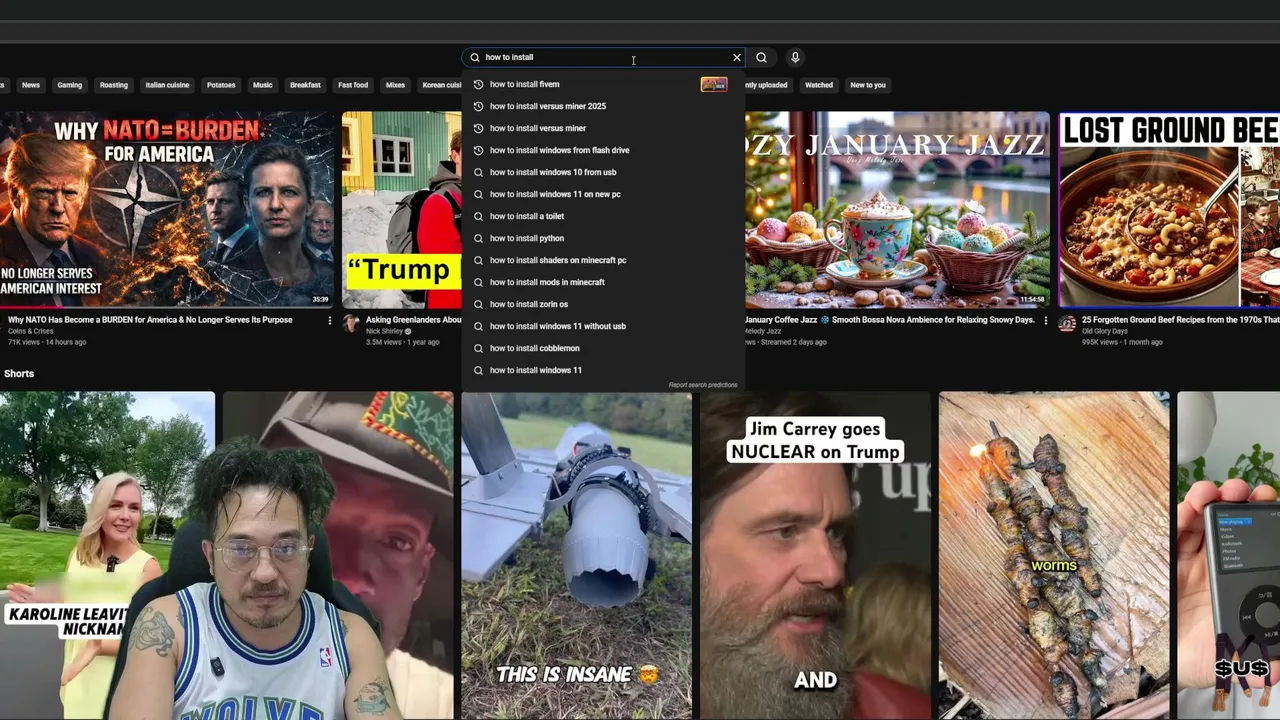Viewport: 1280px width, 720px height.
Task: Open the three-dot menu for the NATO BURDEN video
Action: click(x=330, y=321)
